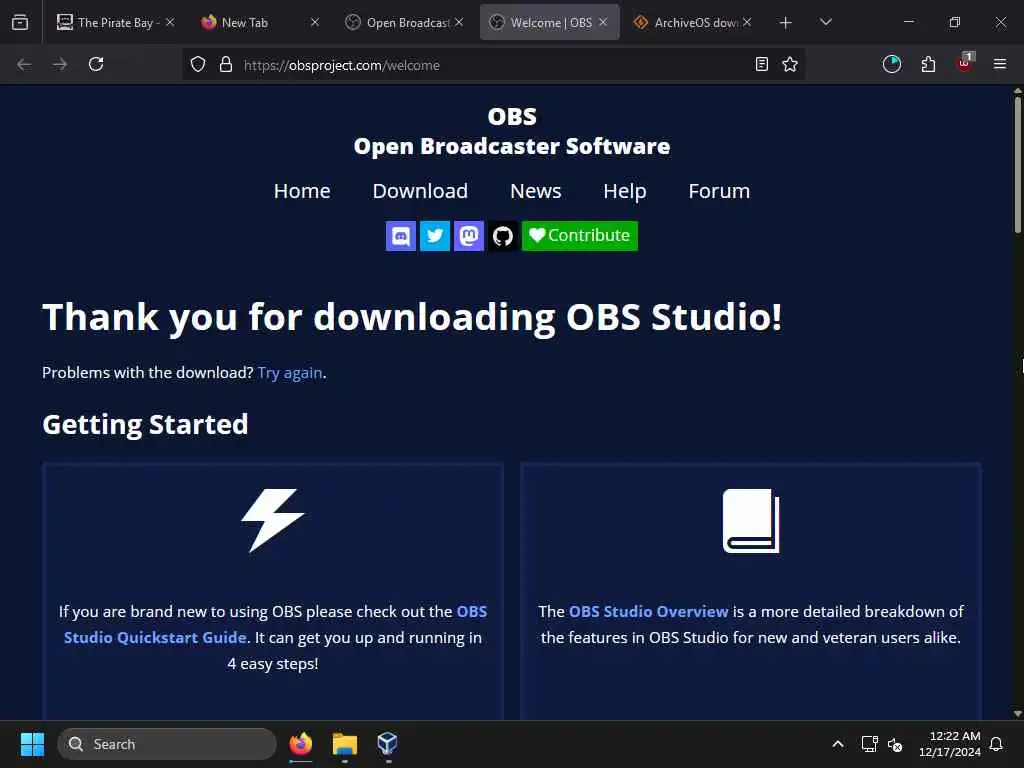Click the scrollbar down arrow
Screen dimensions: 1024x768
point(1017,714)
